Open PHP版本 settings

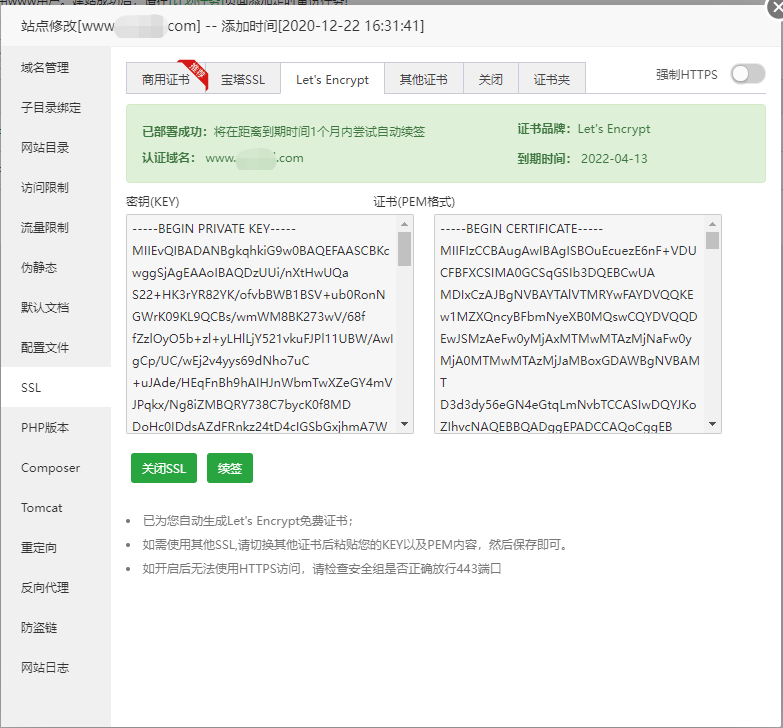56,427
